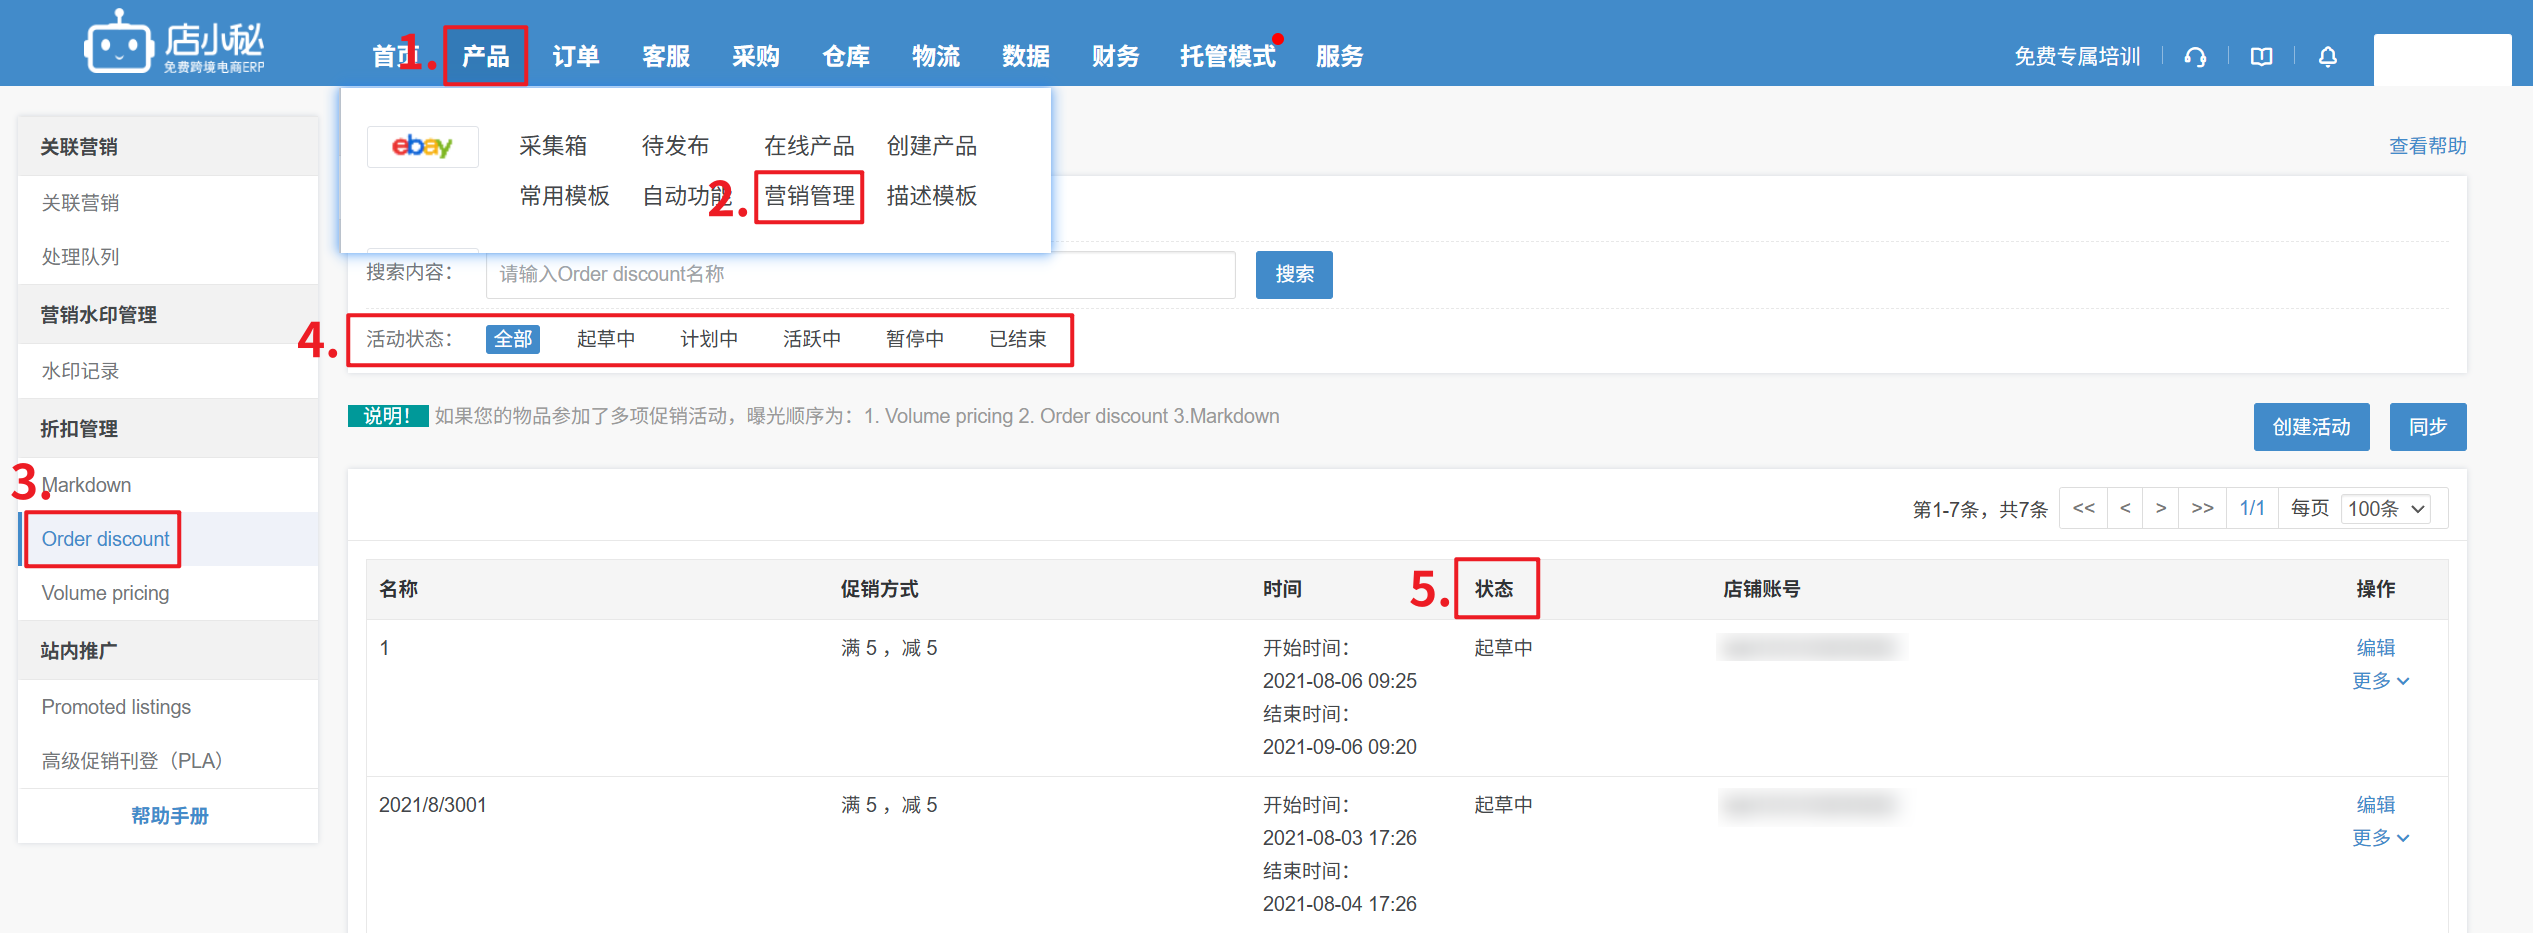The width and height of the screenshot is (2533, 933).
Task: Open Volume pricing in sidebar
Action: [x=105, y=593]
